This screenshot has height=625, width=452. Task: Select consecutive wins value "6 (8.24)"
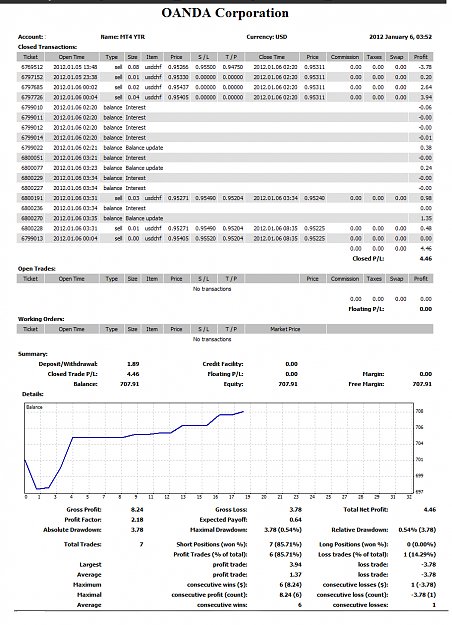point(290,585)
